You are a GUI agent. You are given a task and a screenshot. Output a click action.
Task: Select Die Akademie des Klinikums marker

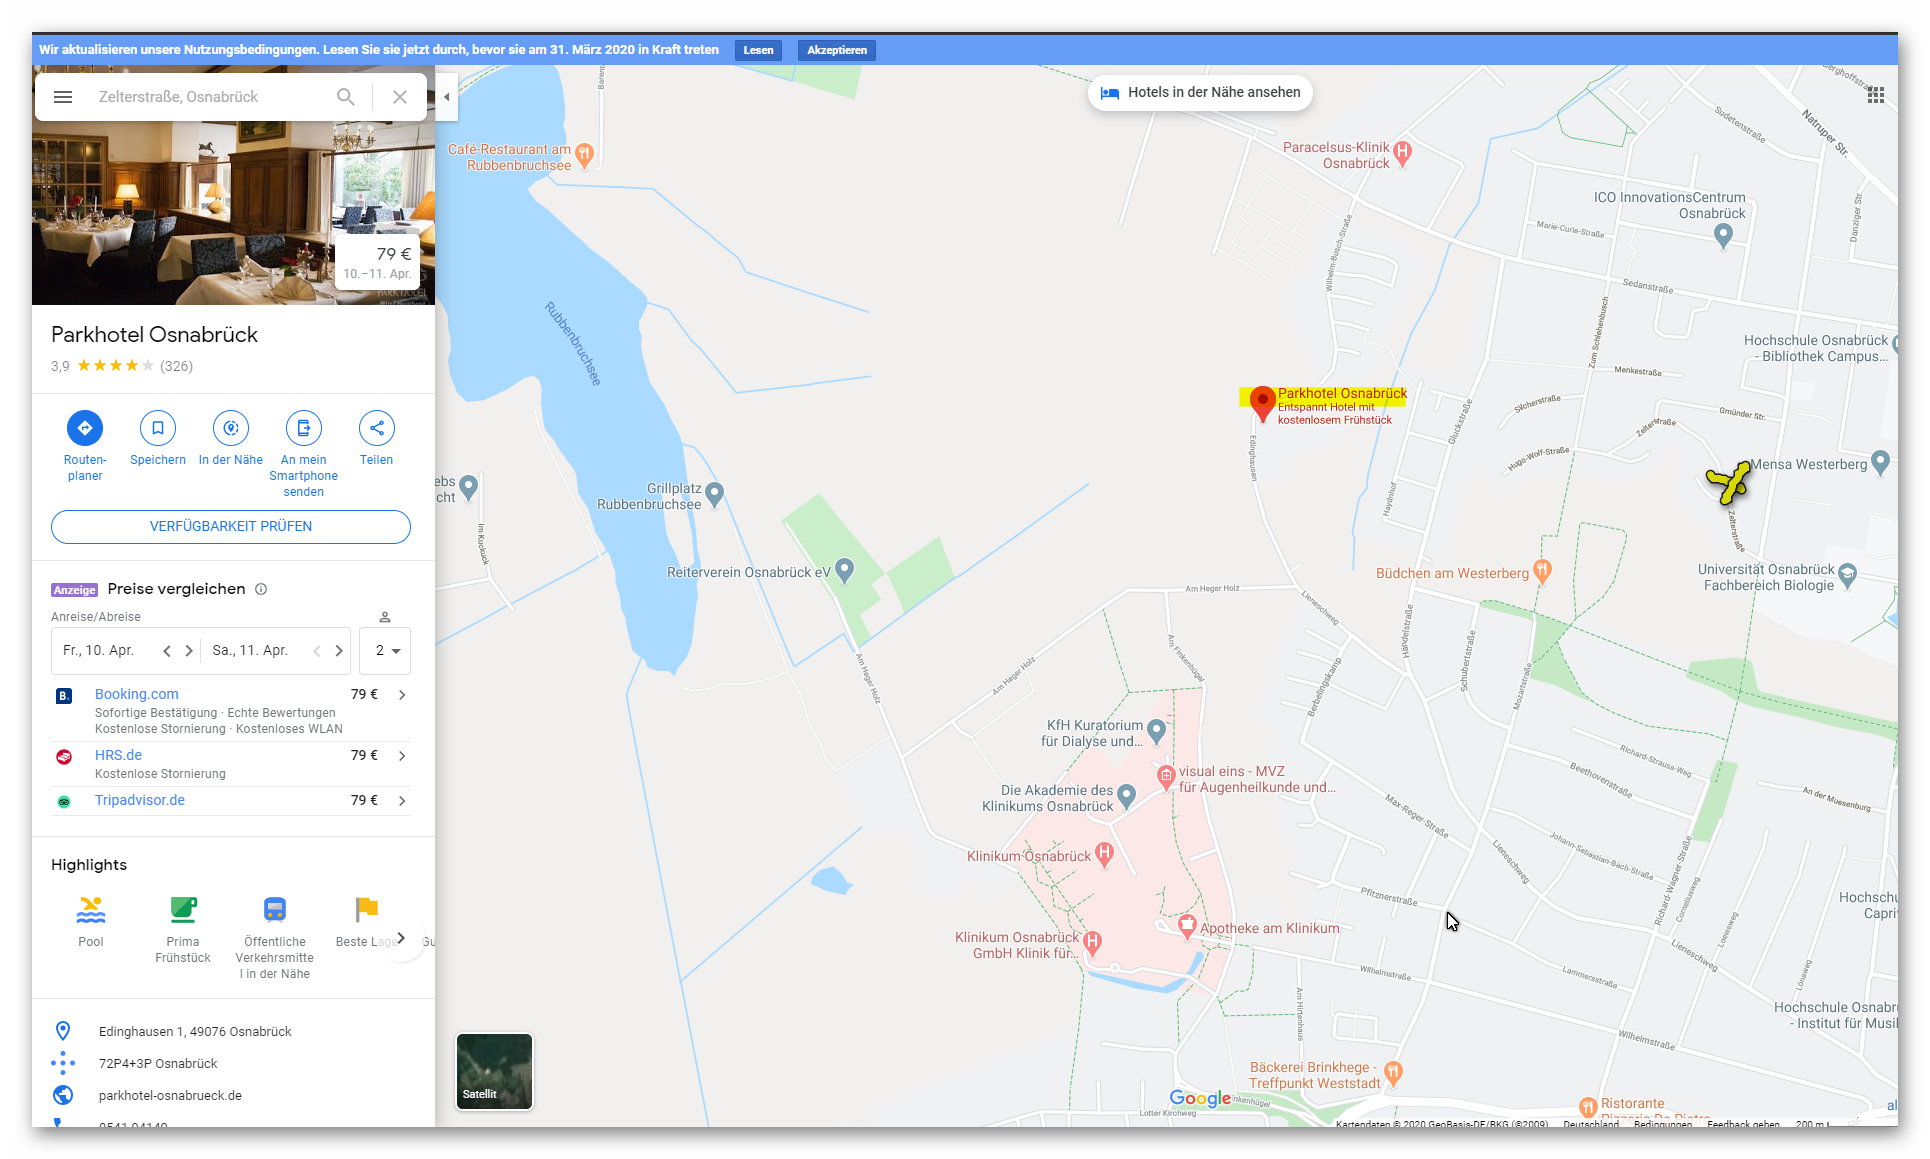[x=1127, y=795]
